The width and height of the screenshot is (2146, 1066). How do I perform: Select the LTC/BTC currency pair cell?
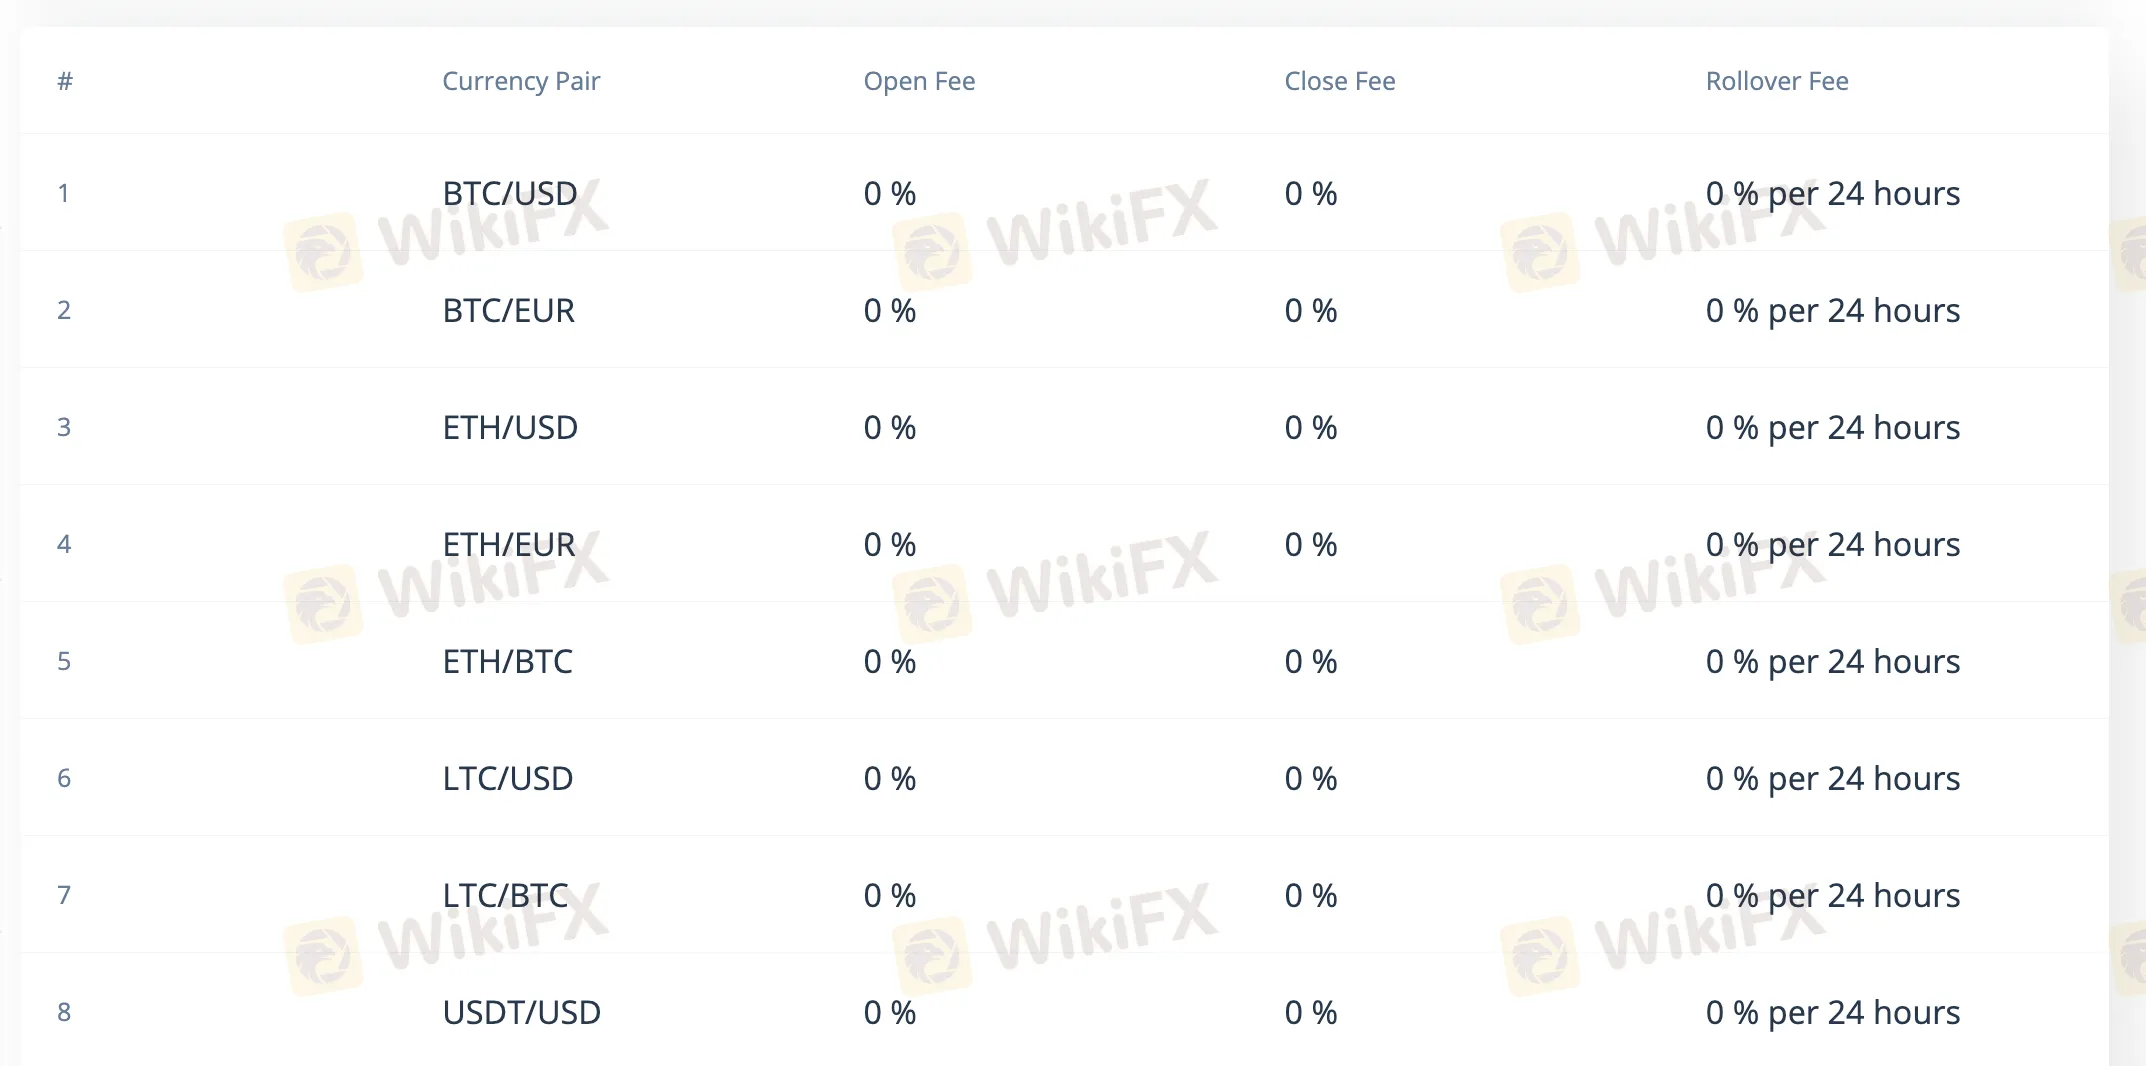pos(506,895)
